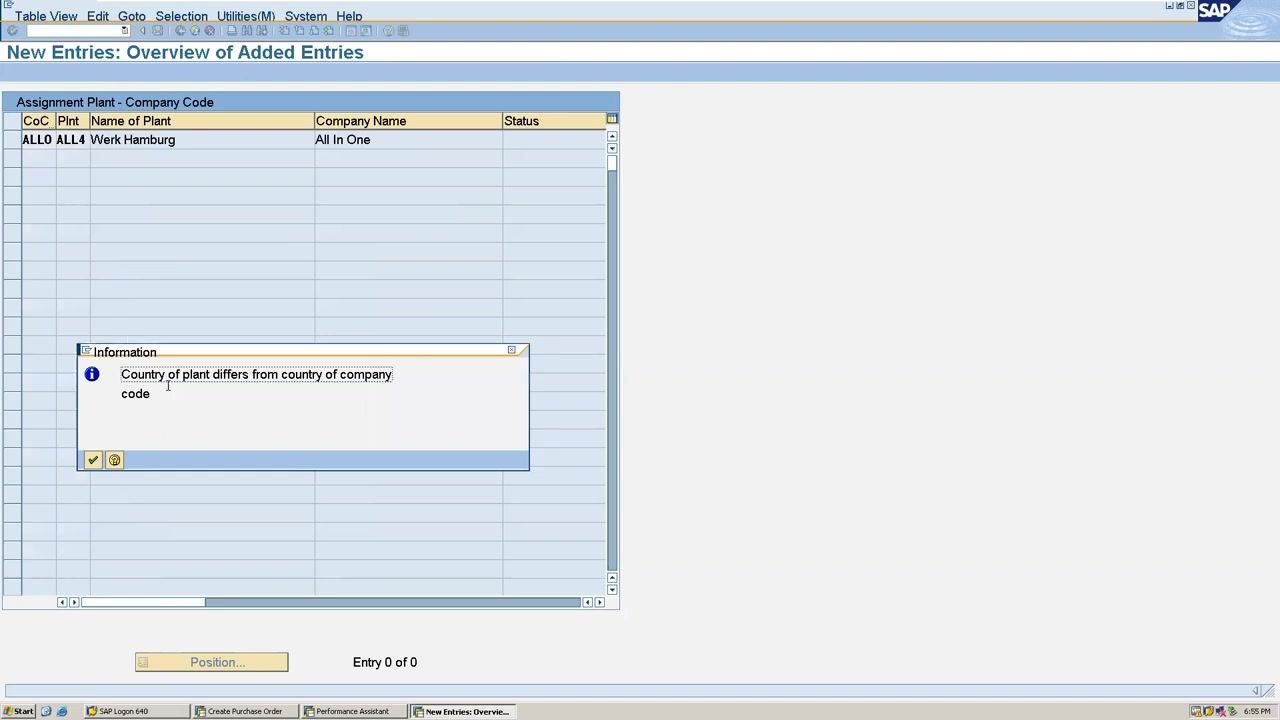This screenshot has width=1280, height=720.
Task: Click into the transaction command field
Action: click(x=74, y=31)
